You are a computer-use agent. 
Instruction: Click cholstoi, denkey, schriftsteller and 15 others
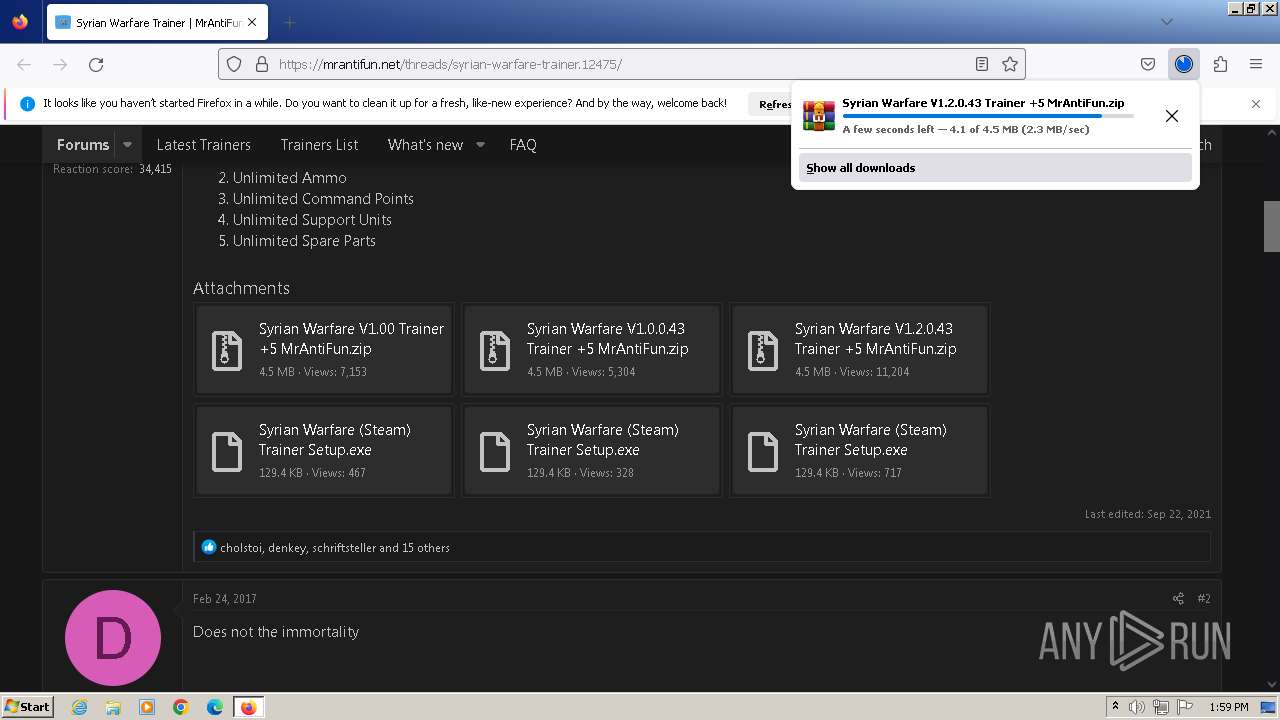(x=335, y=548)
